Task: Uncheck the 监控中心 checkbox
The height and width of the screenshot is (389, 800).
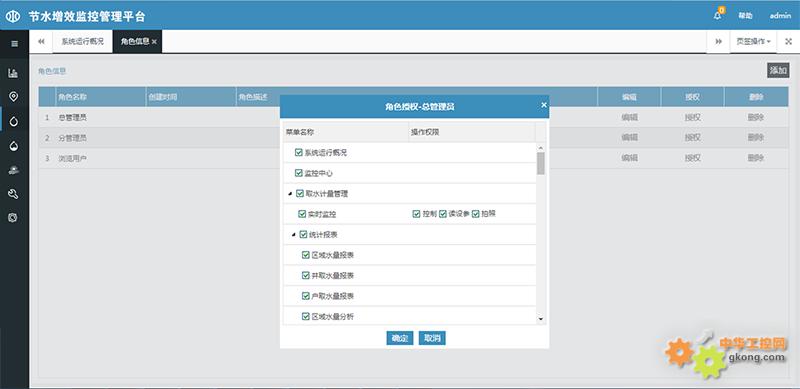Action: pyautogui.click(x=298, y=173)
